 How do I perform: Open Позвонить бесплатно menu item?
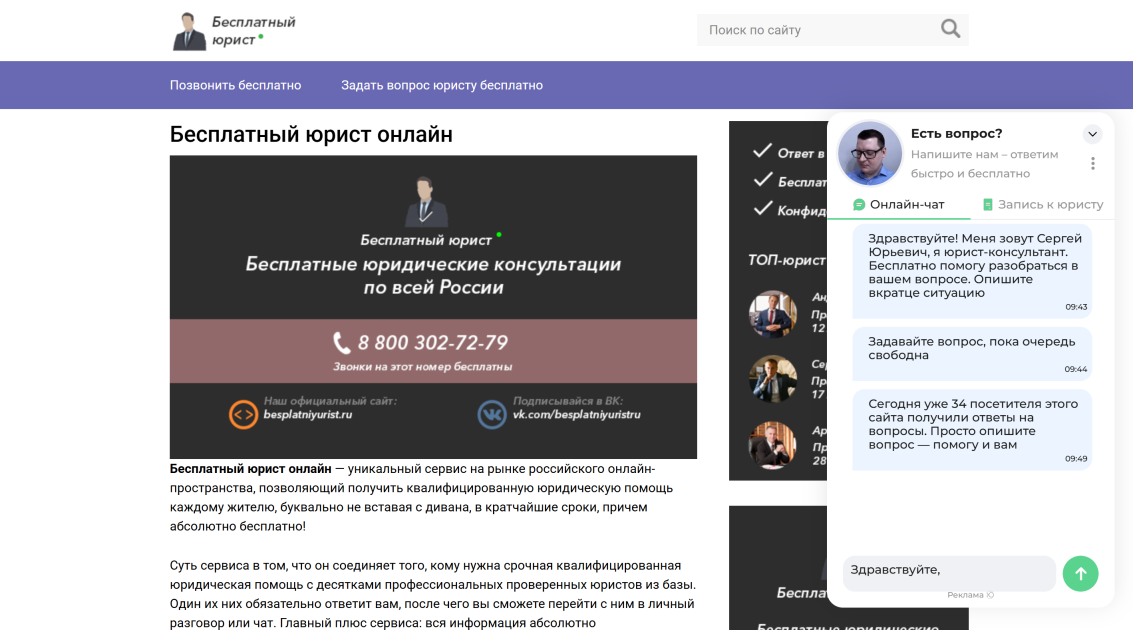(x=236, y=85)
